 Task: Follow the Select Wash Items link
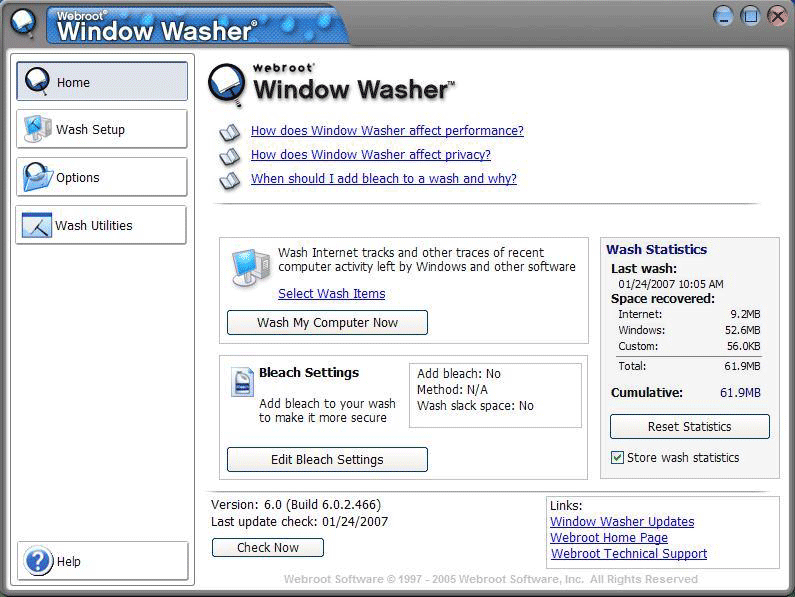[x=332, y=294]
